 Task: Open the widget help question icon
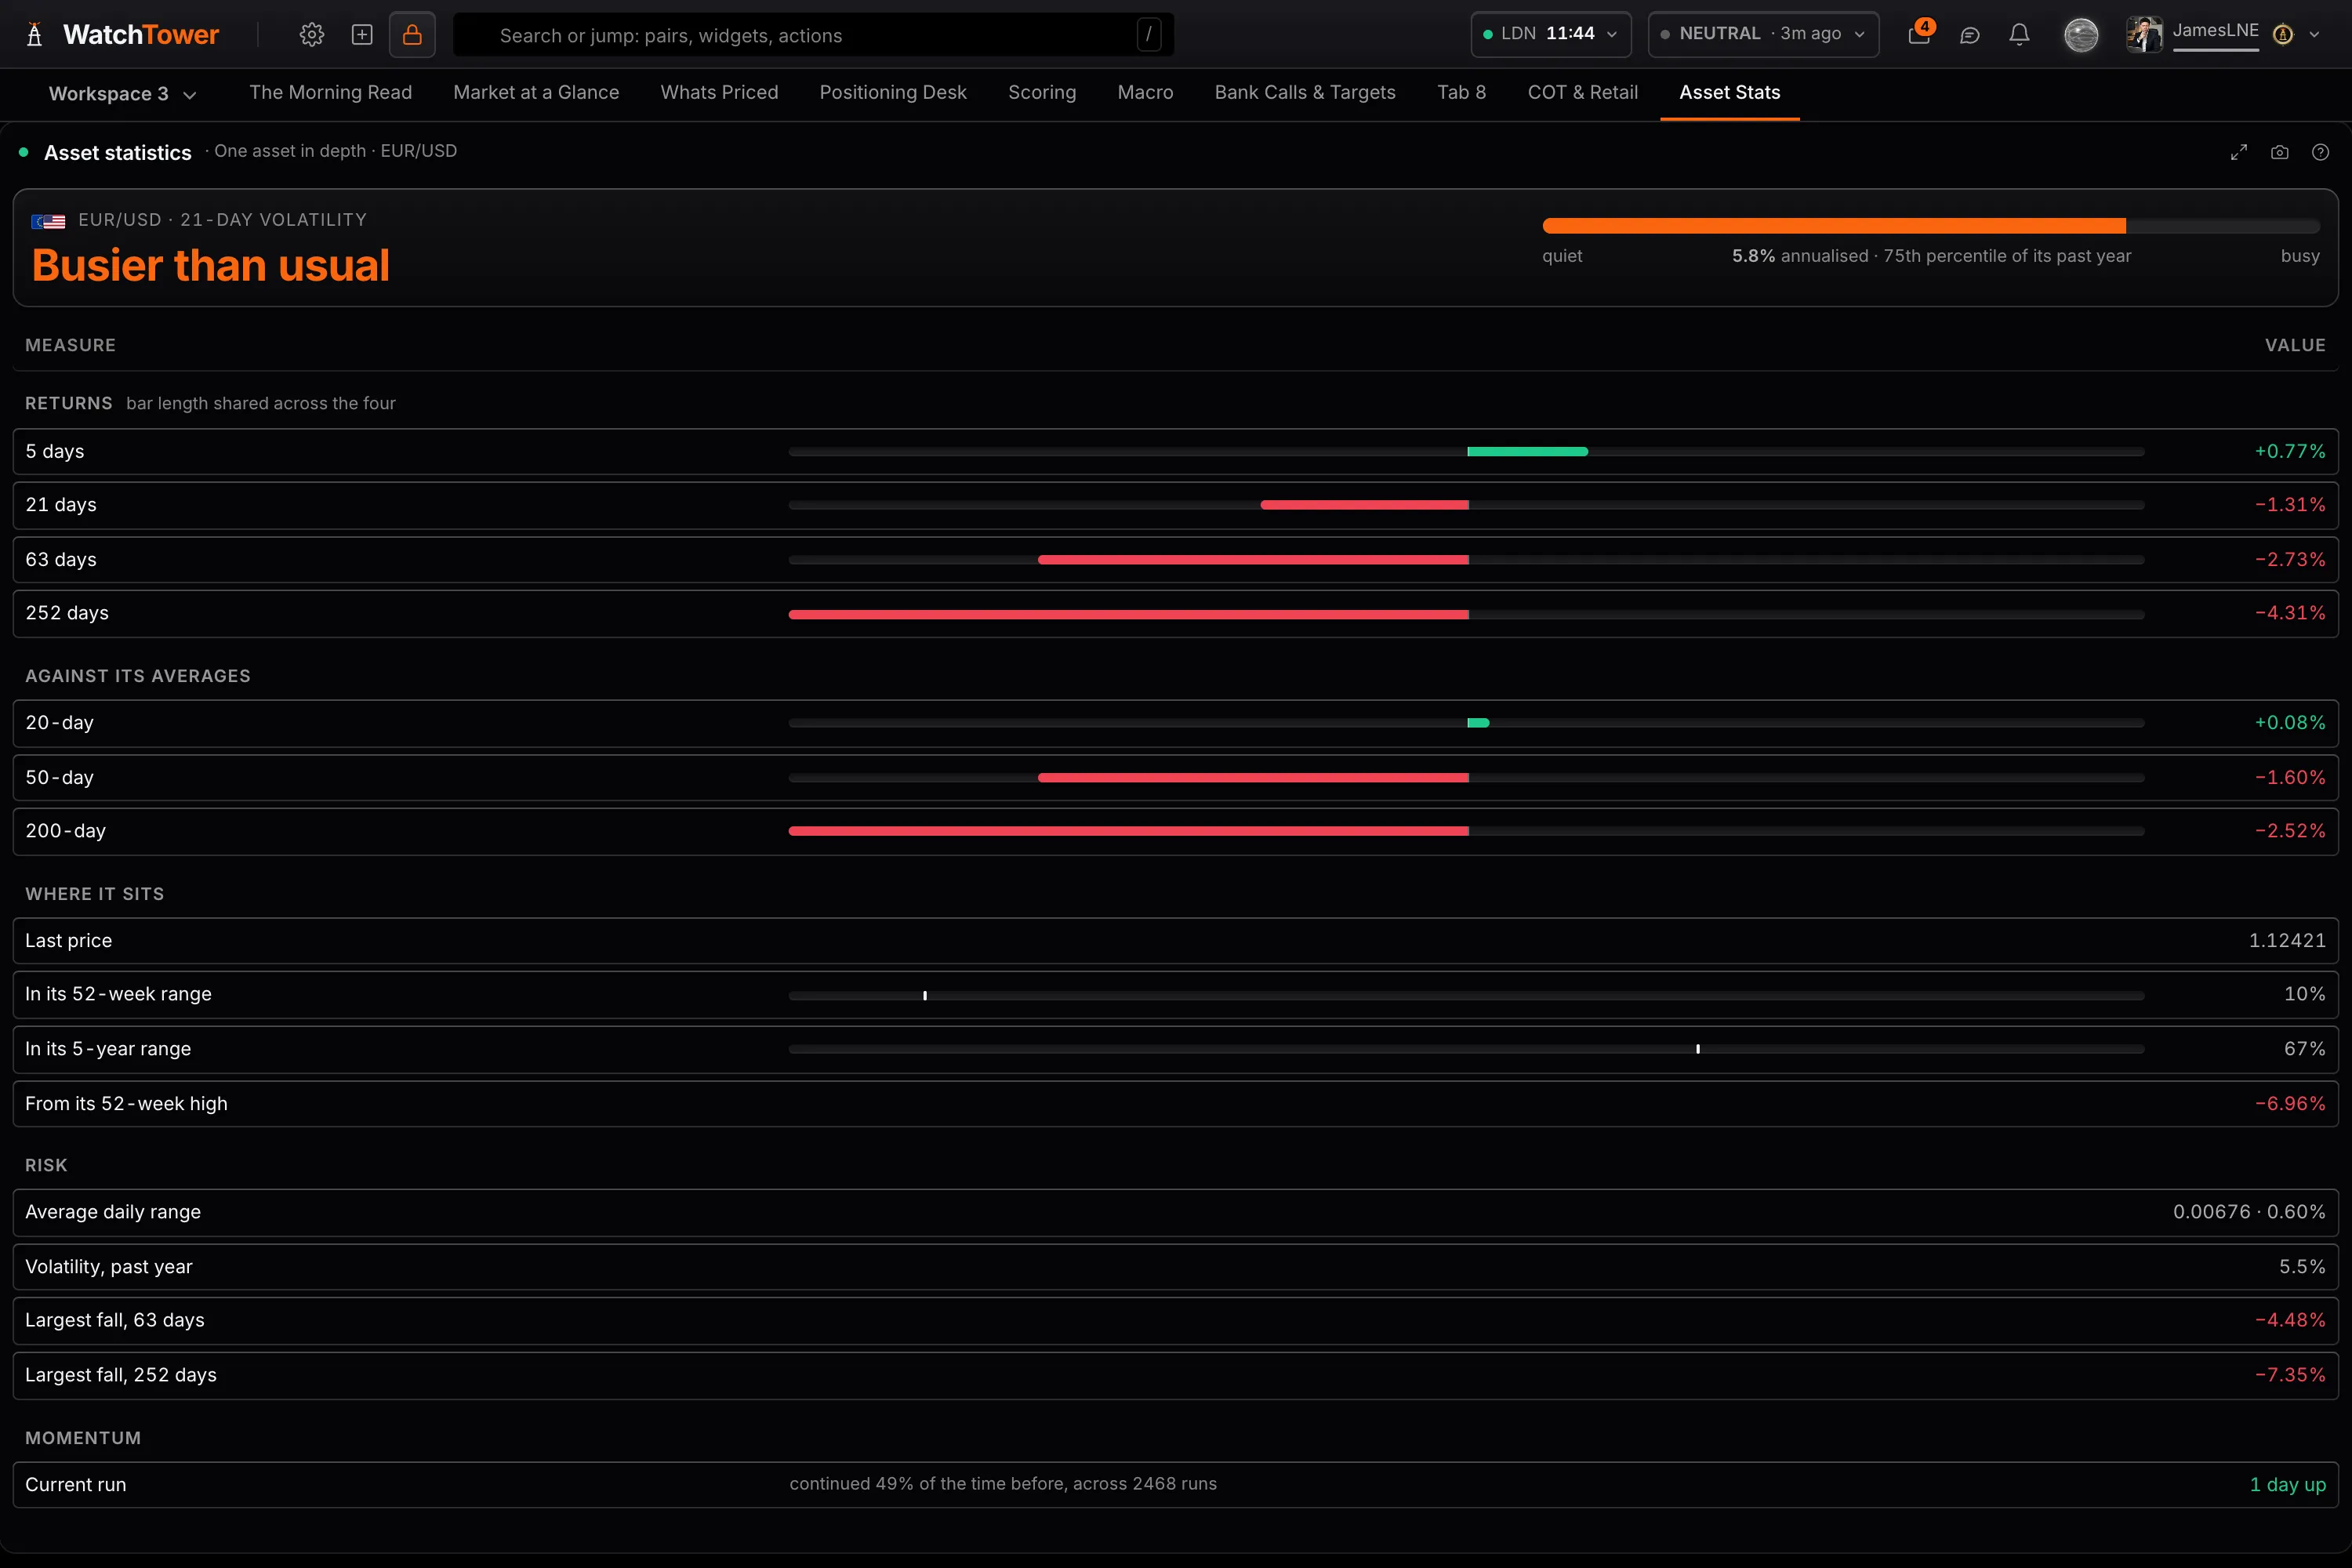coord(2320,152)
